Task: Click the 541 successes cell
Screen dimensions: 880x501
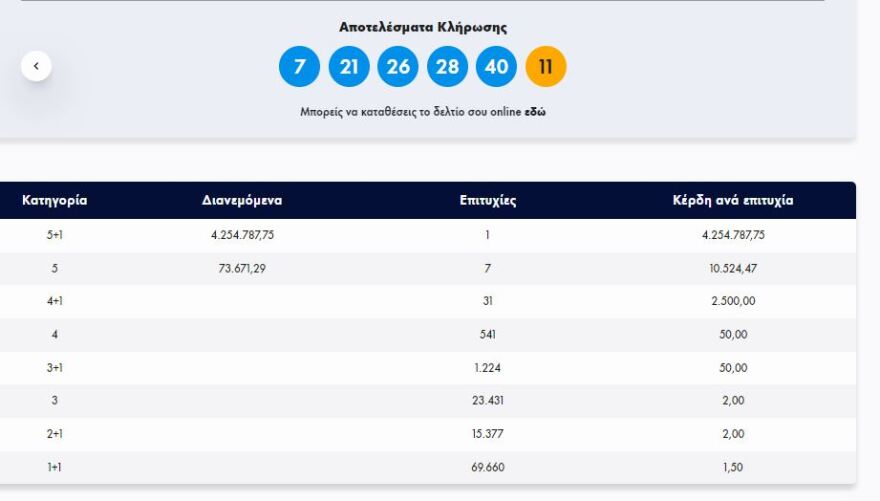Action: 487,334
